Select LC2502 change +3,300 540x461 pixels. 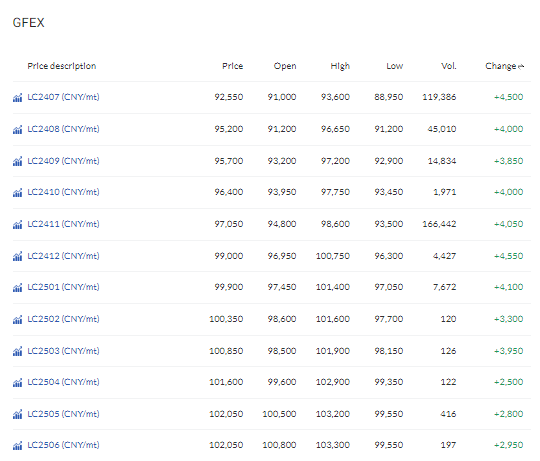coord(508,319)
